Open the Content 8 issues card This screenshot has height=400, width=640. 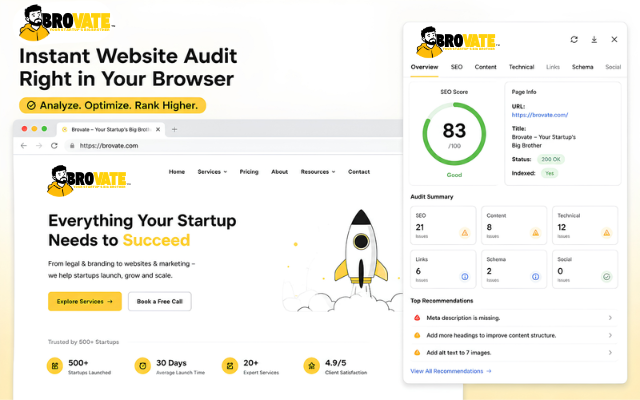tap(514, 225)
